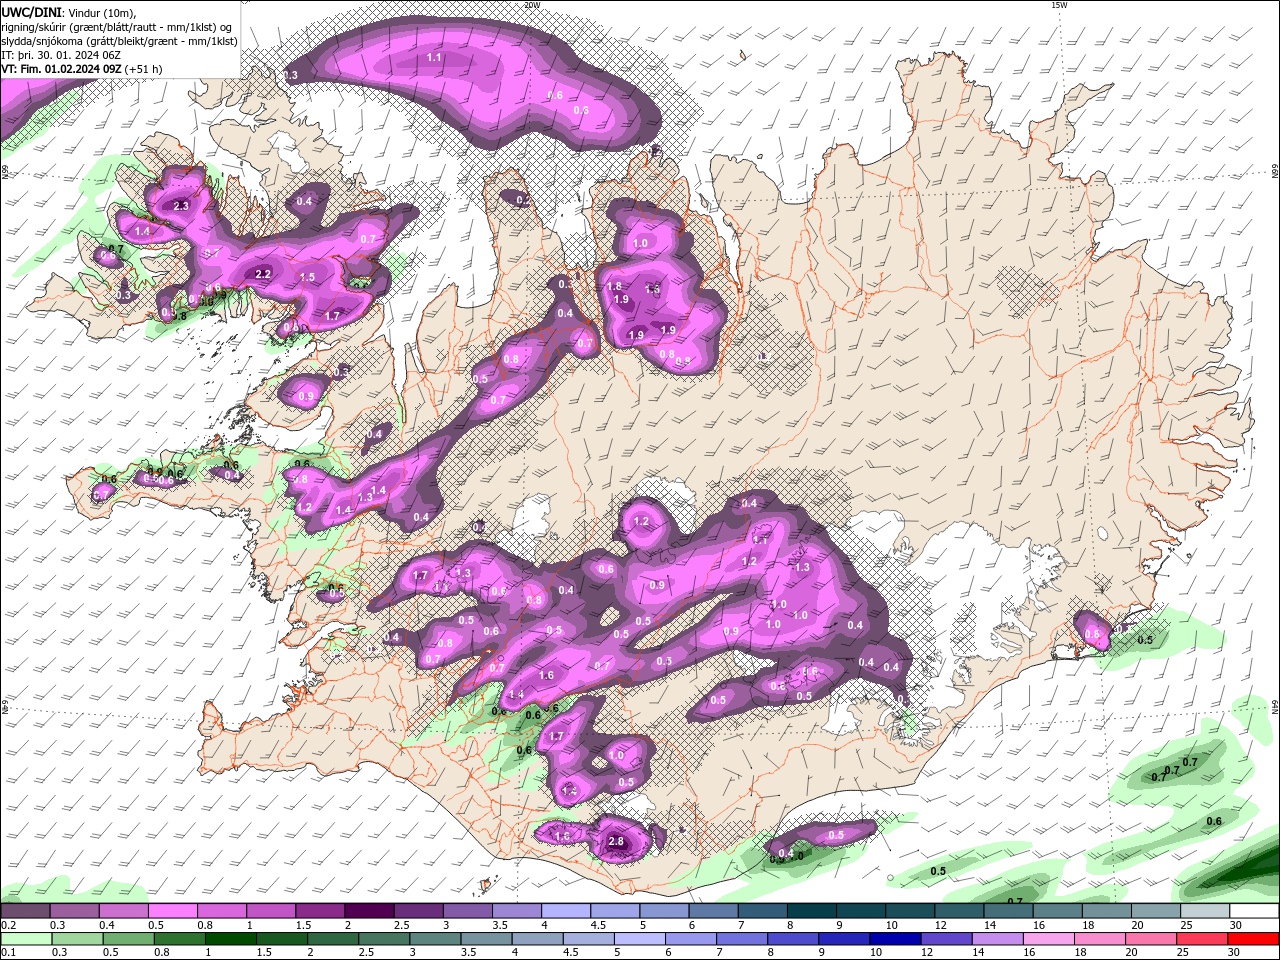This screenshot has height=960, width=1280.
Task: Select the lavender 4 swatch, upper legend row
Action: (565, 911)
